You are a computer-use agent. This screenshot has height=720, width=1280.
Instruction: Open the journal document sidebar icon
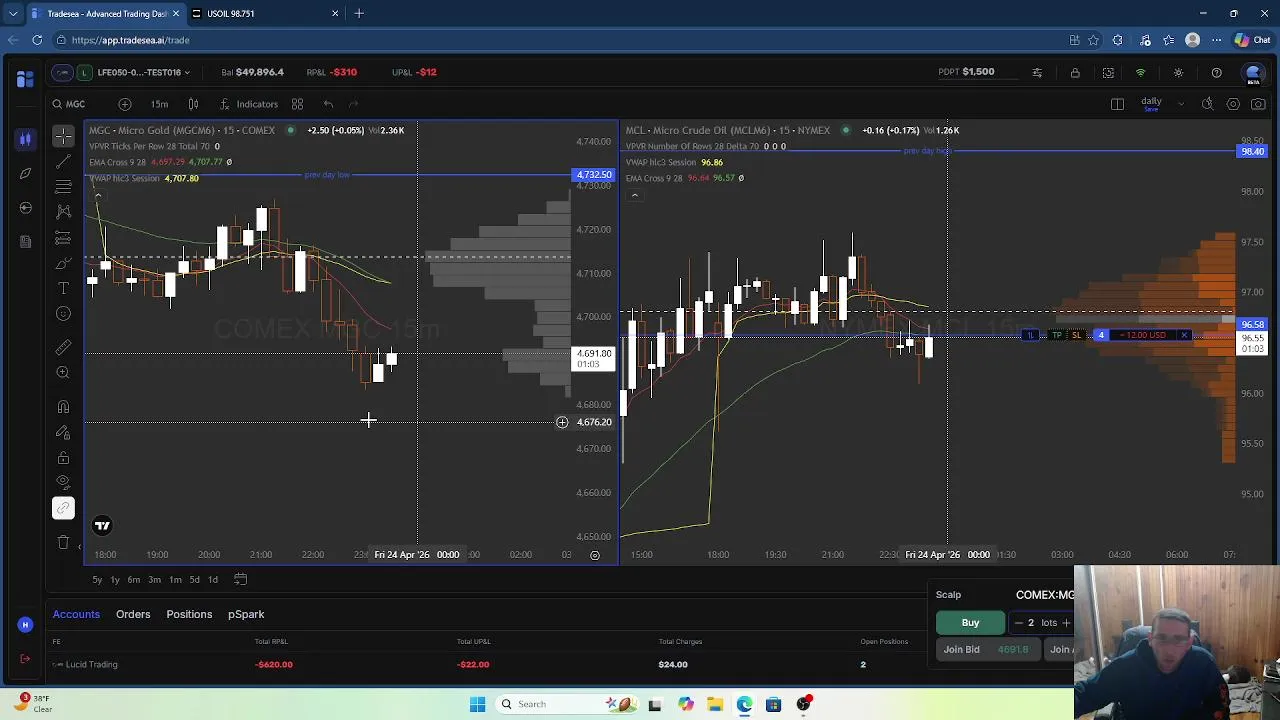(x=25, y=241)
